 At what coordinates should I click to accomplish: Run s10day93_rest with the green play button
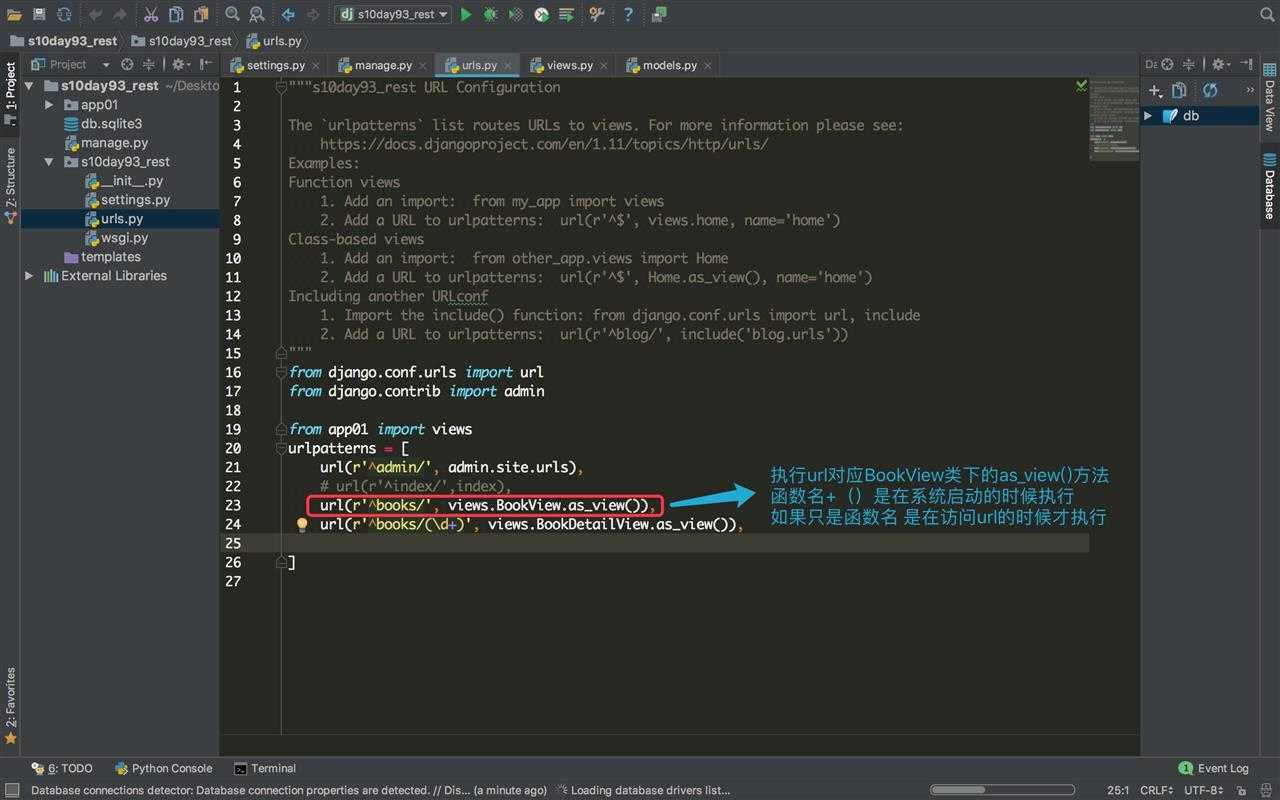pyautogui.click(x=466, y=14)
